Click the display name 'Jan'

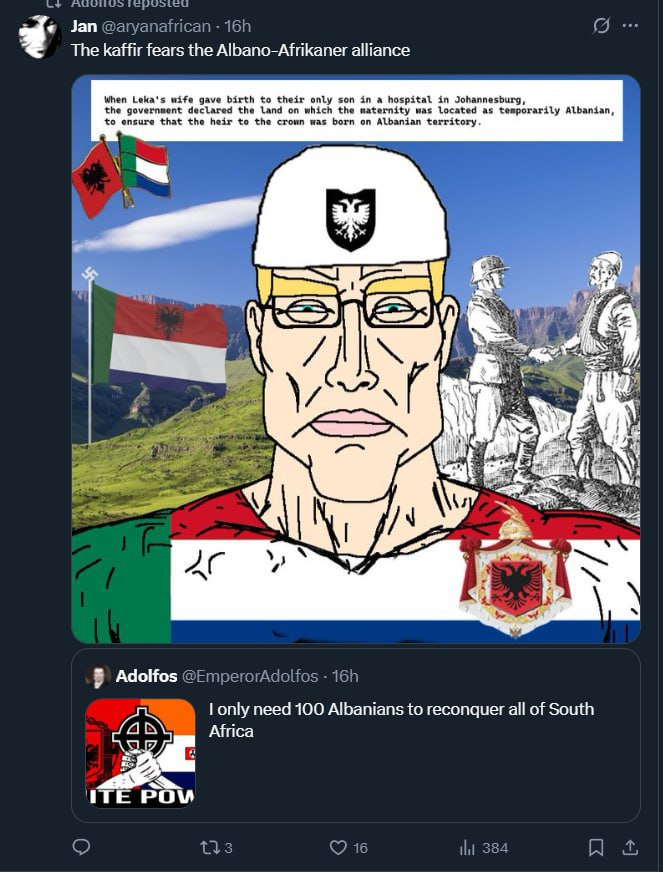pyautogui.click(x=84, y=26)
